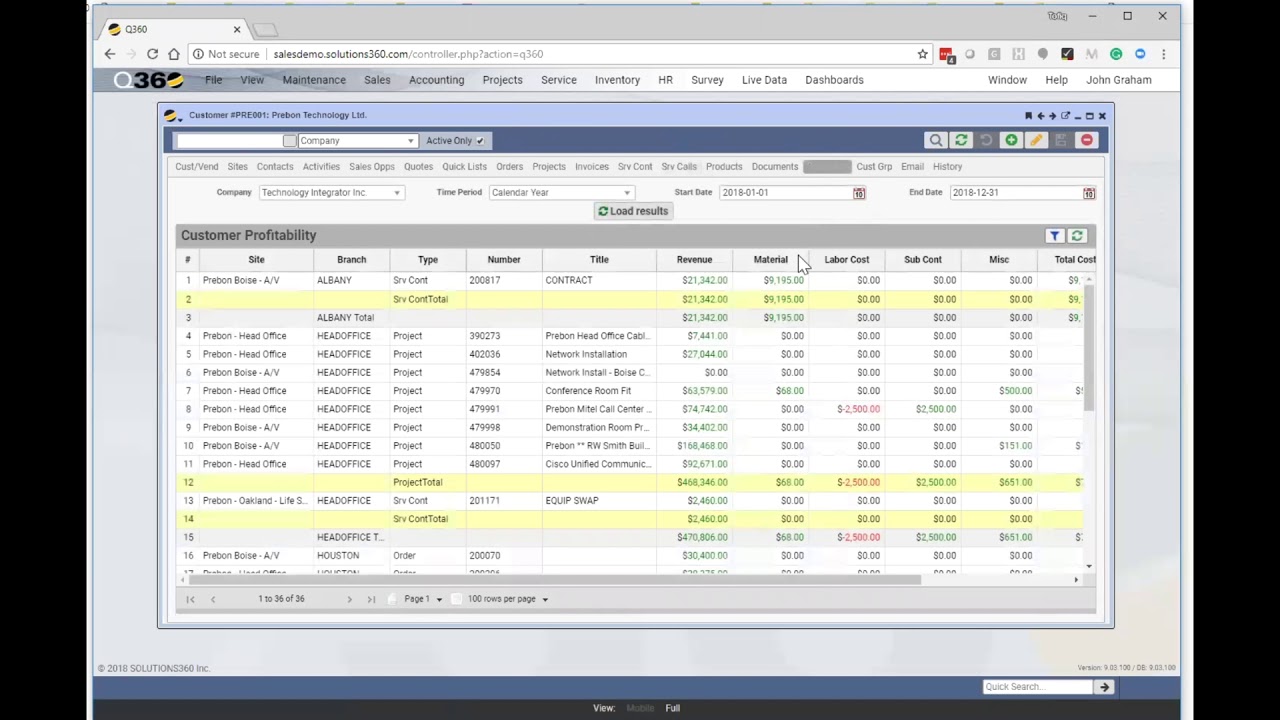Click the Load results button

coord(633,211)
